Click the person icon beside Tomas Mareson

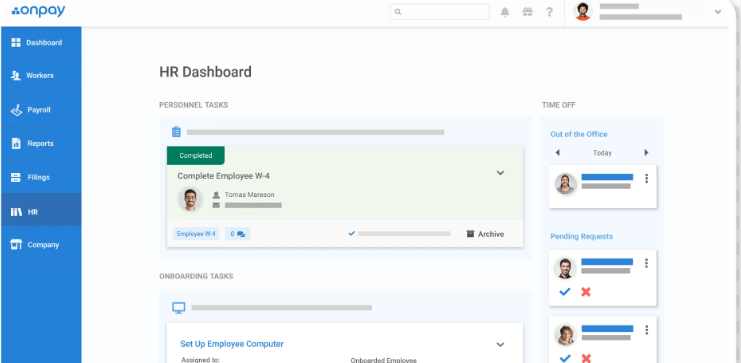click(x=216, y=195)
